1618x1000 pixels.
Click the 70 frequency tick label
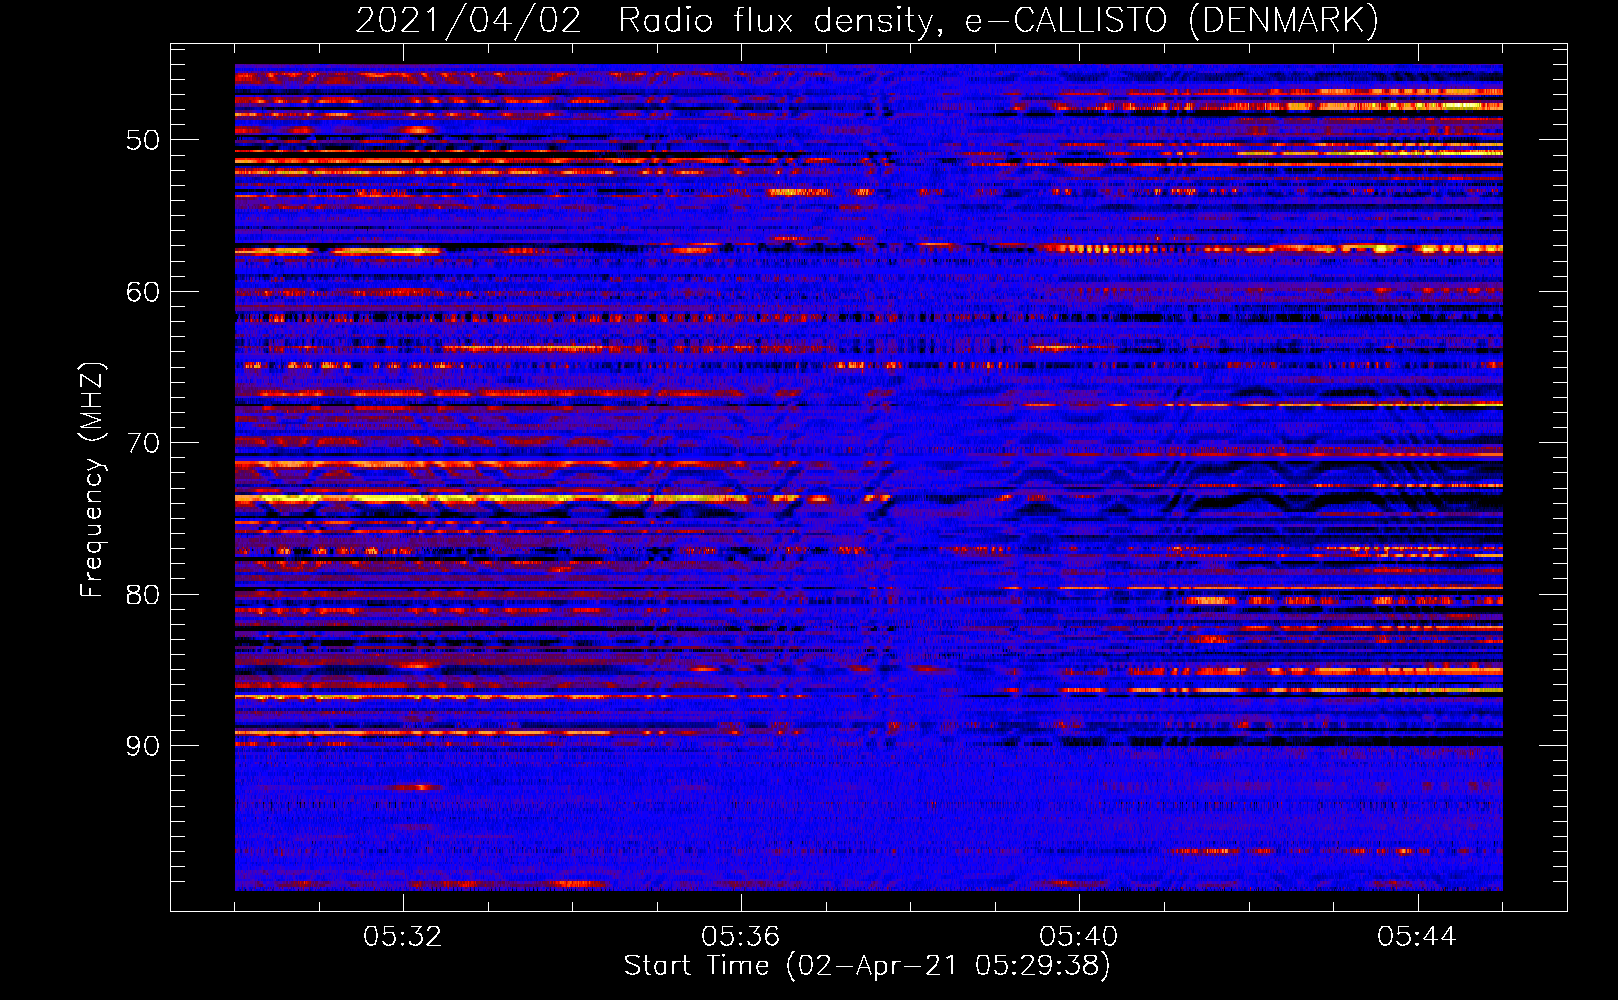click(x=143, y=443)
